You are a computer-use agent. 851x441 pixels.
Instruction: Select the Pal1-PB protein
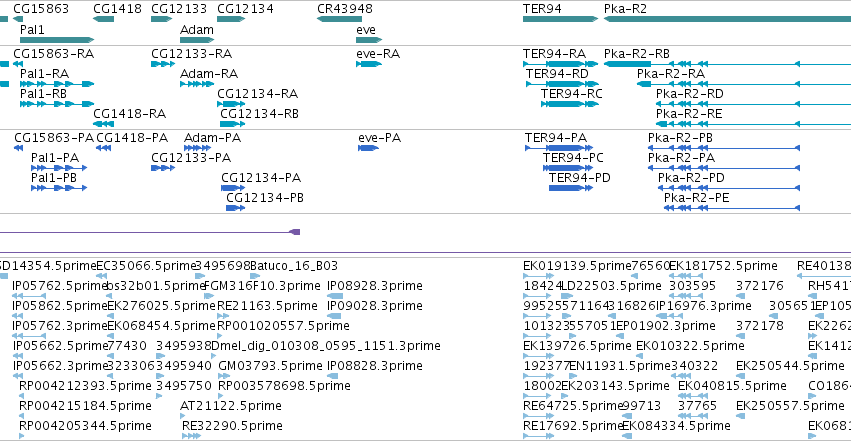(x=54, y=178)
